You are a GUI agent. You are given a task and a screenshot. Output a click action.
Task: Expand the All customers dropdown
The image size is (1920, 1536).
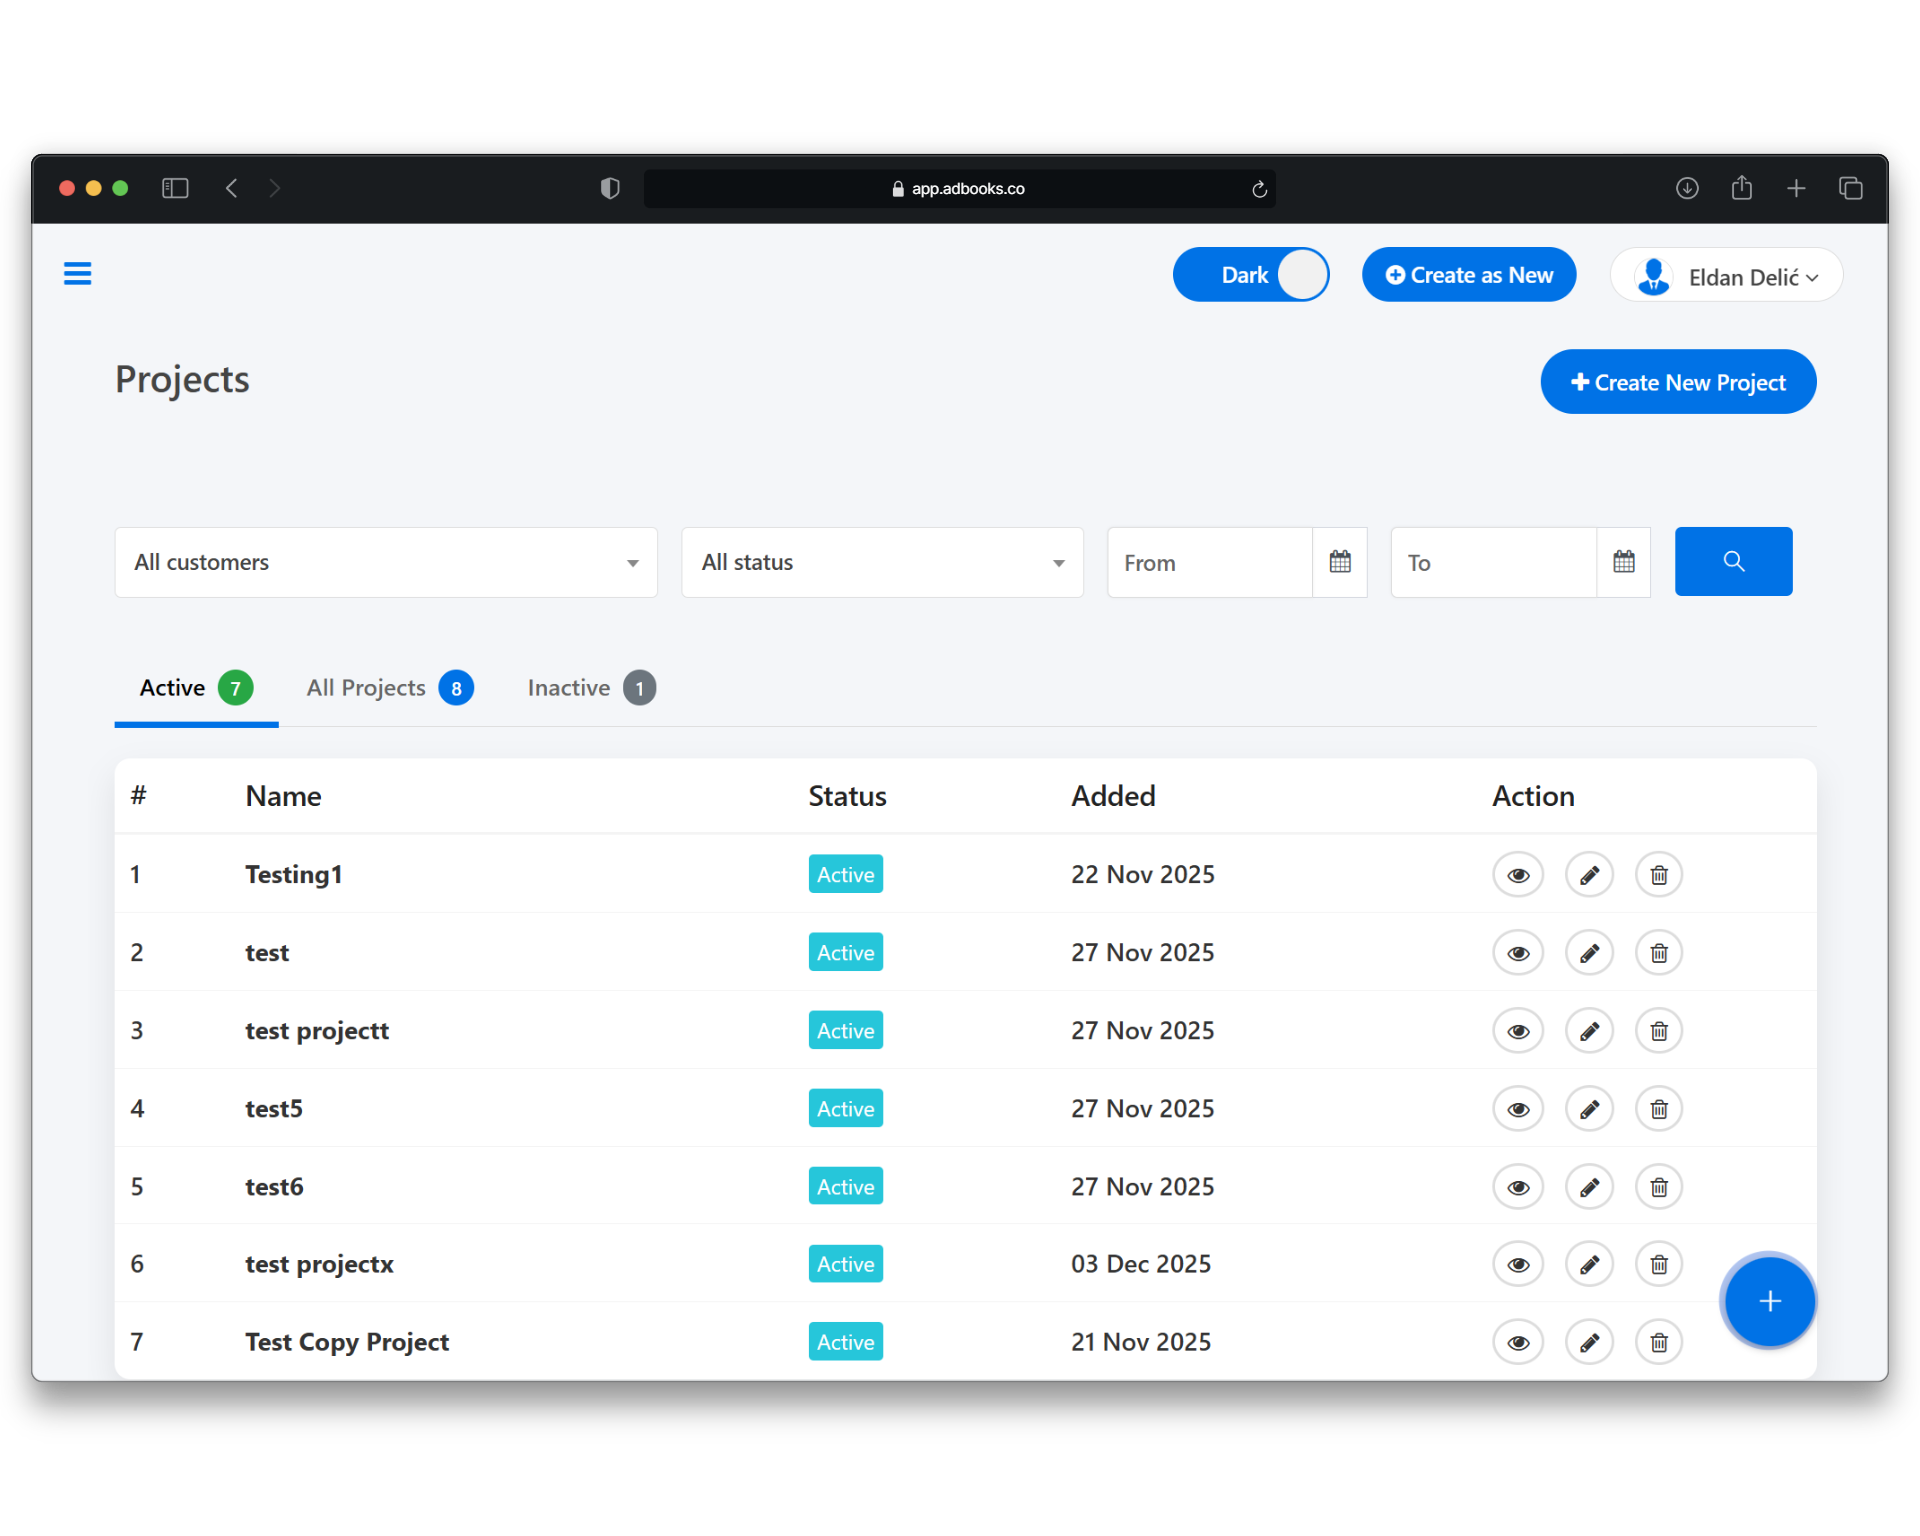386,563
